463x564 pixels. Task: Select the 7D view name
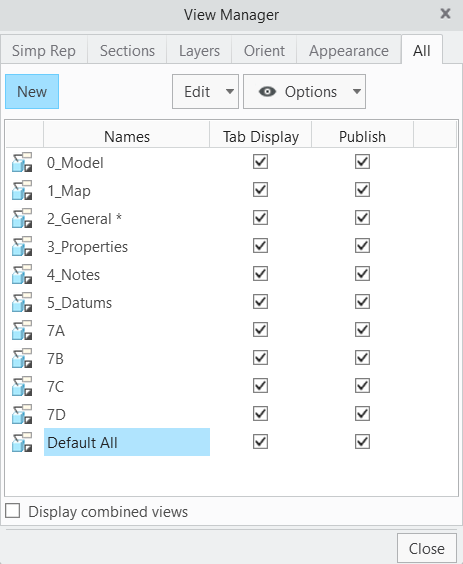[x=56, y=415]
